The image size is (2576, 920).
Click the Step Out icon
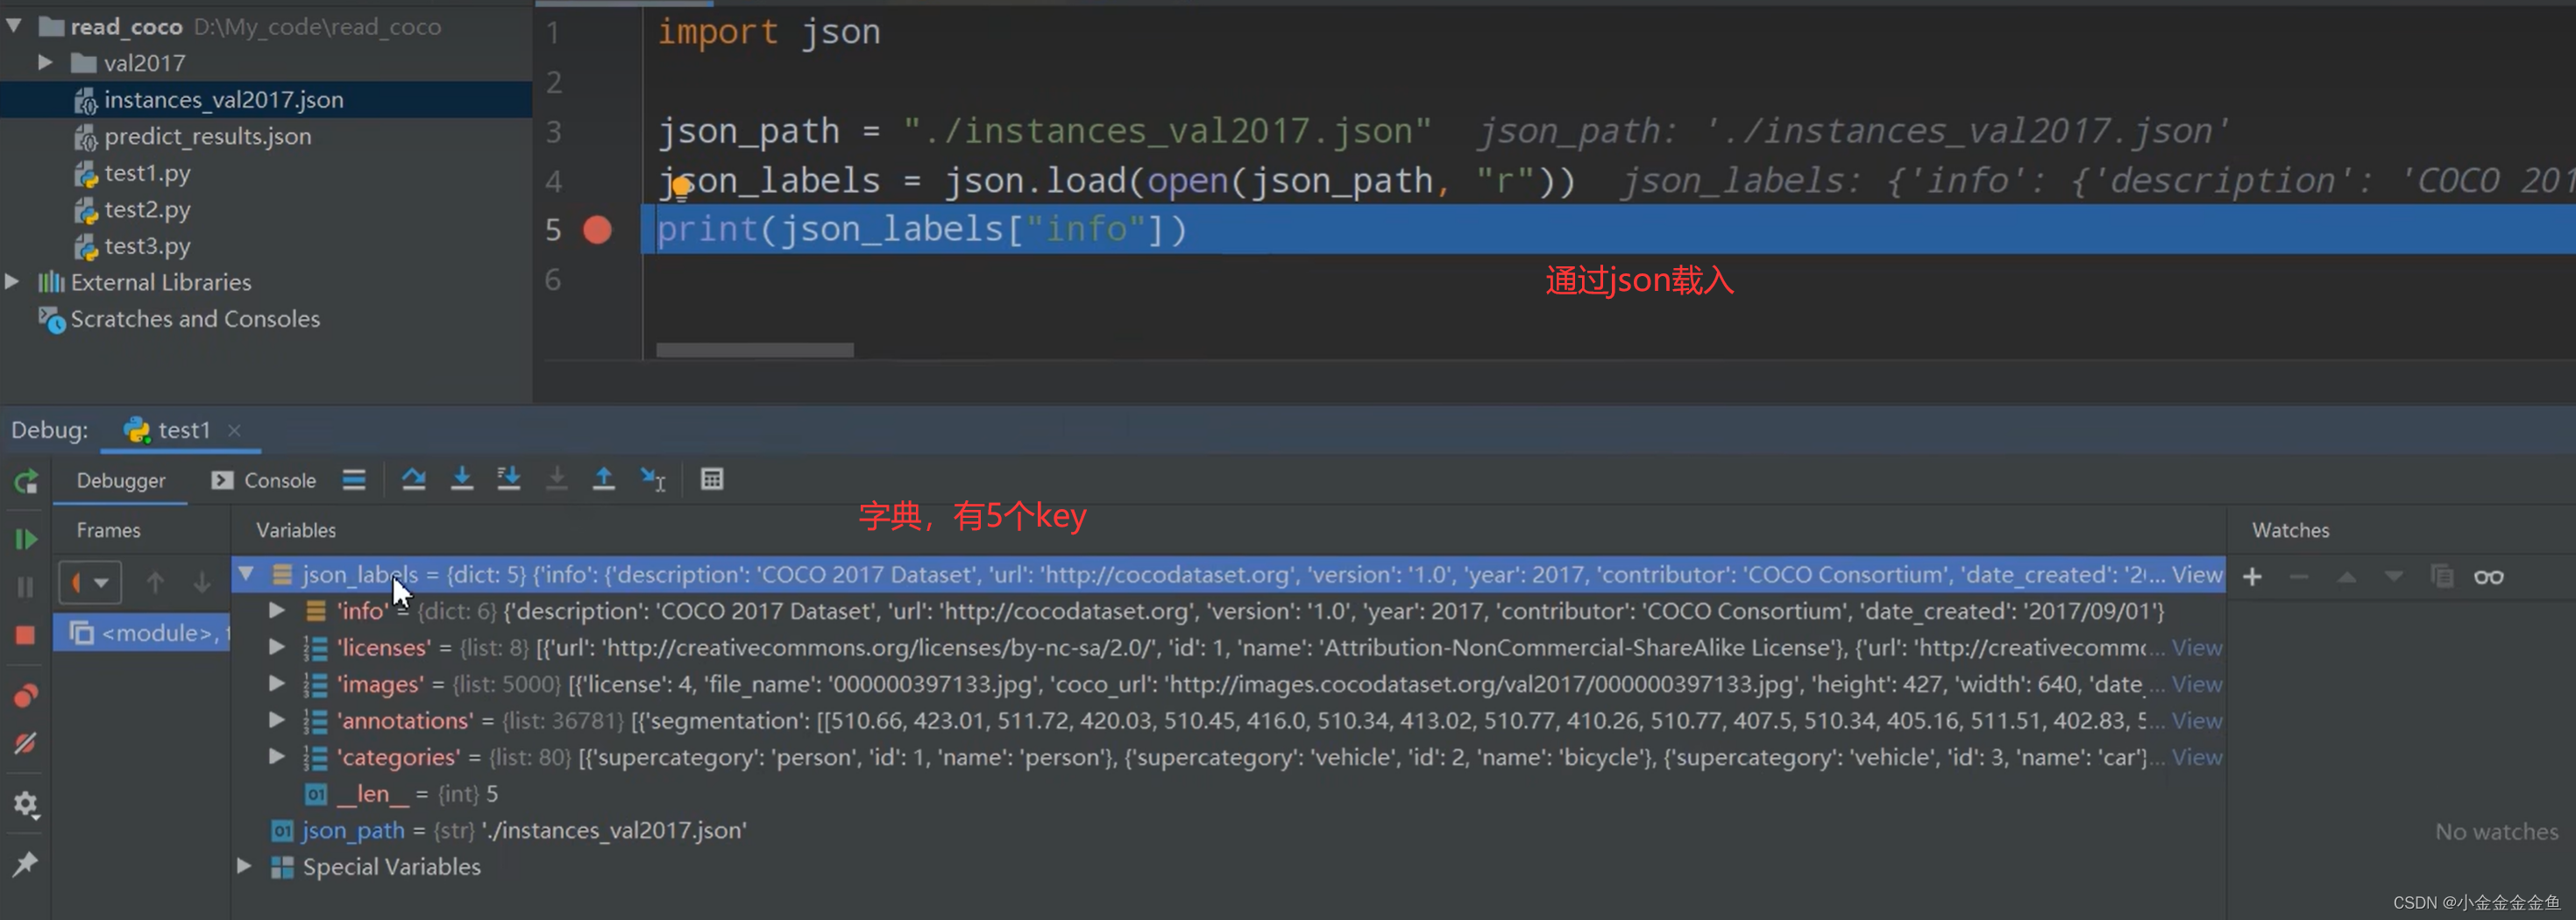(604, 479)
